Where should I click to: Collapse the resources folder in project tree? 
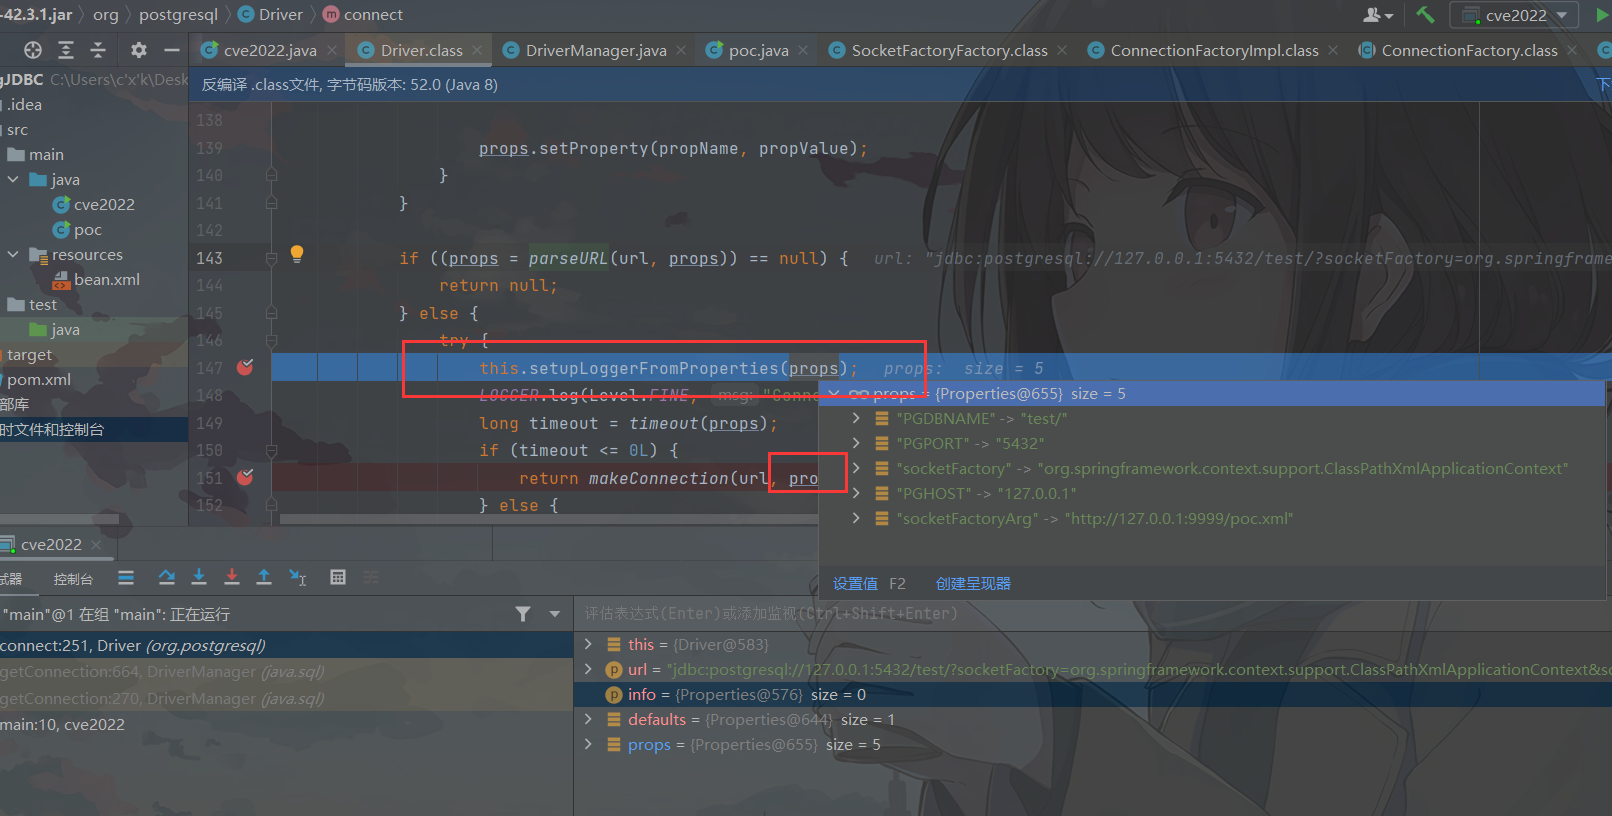pos(13,254)
